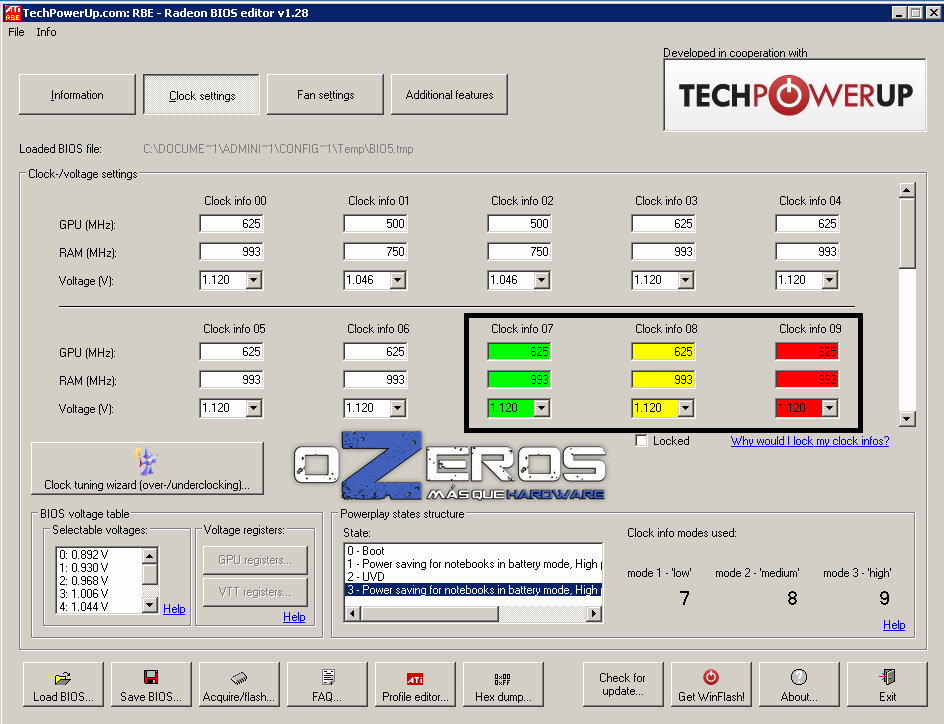The width and height of the screenshot is (944, 724).
Task: Click the ATI RBE title bar icon
Action: (12, 12)
